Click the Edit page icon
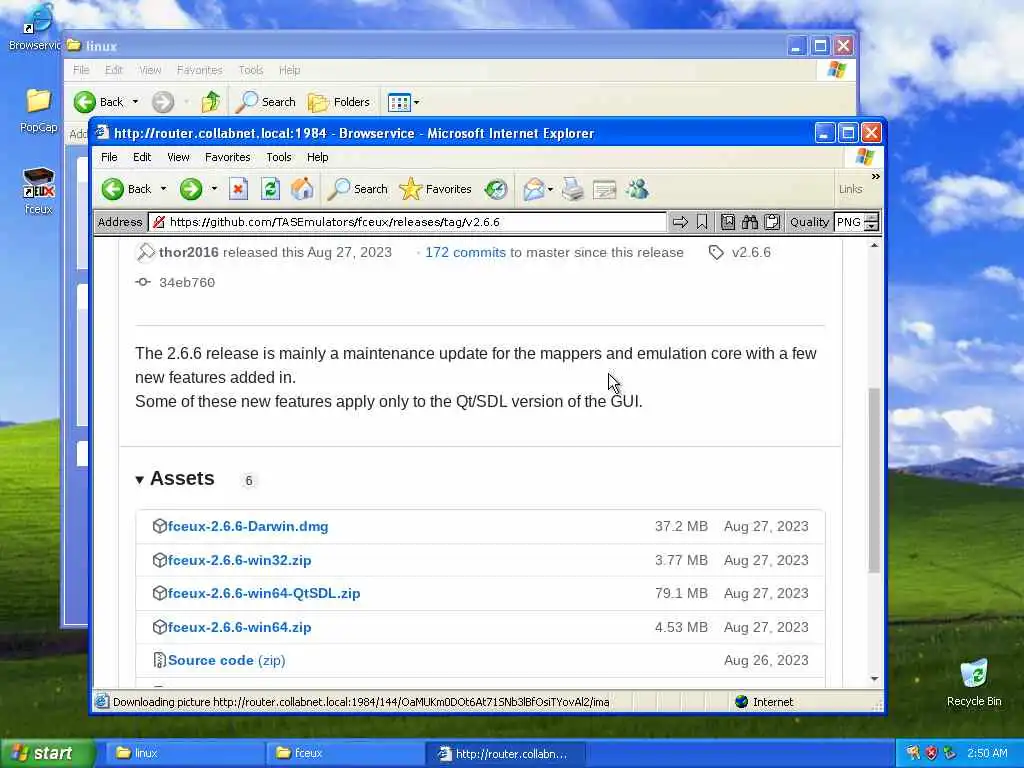 click(604, 190)
